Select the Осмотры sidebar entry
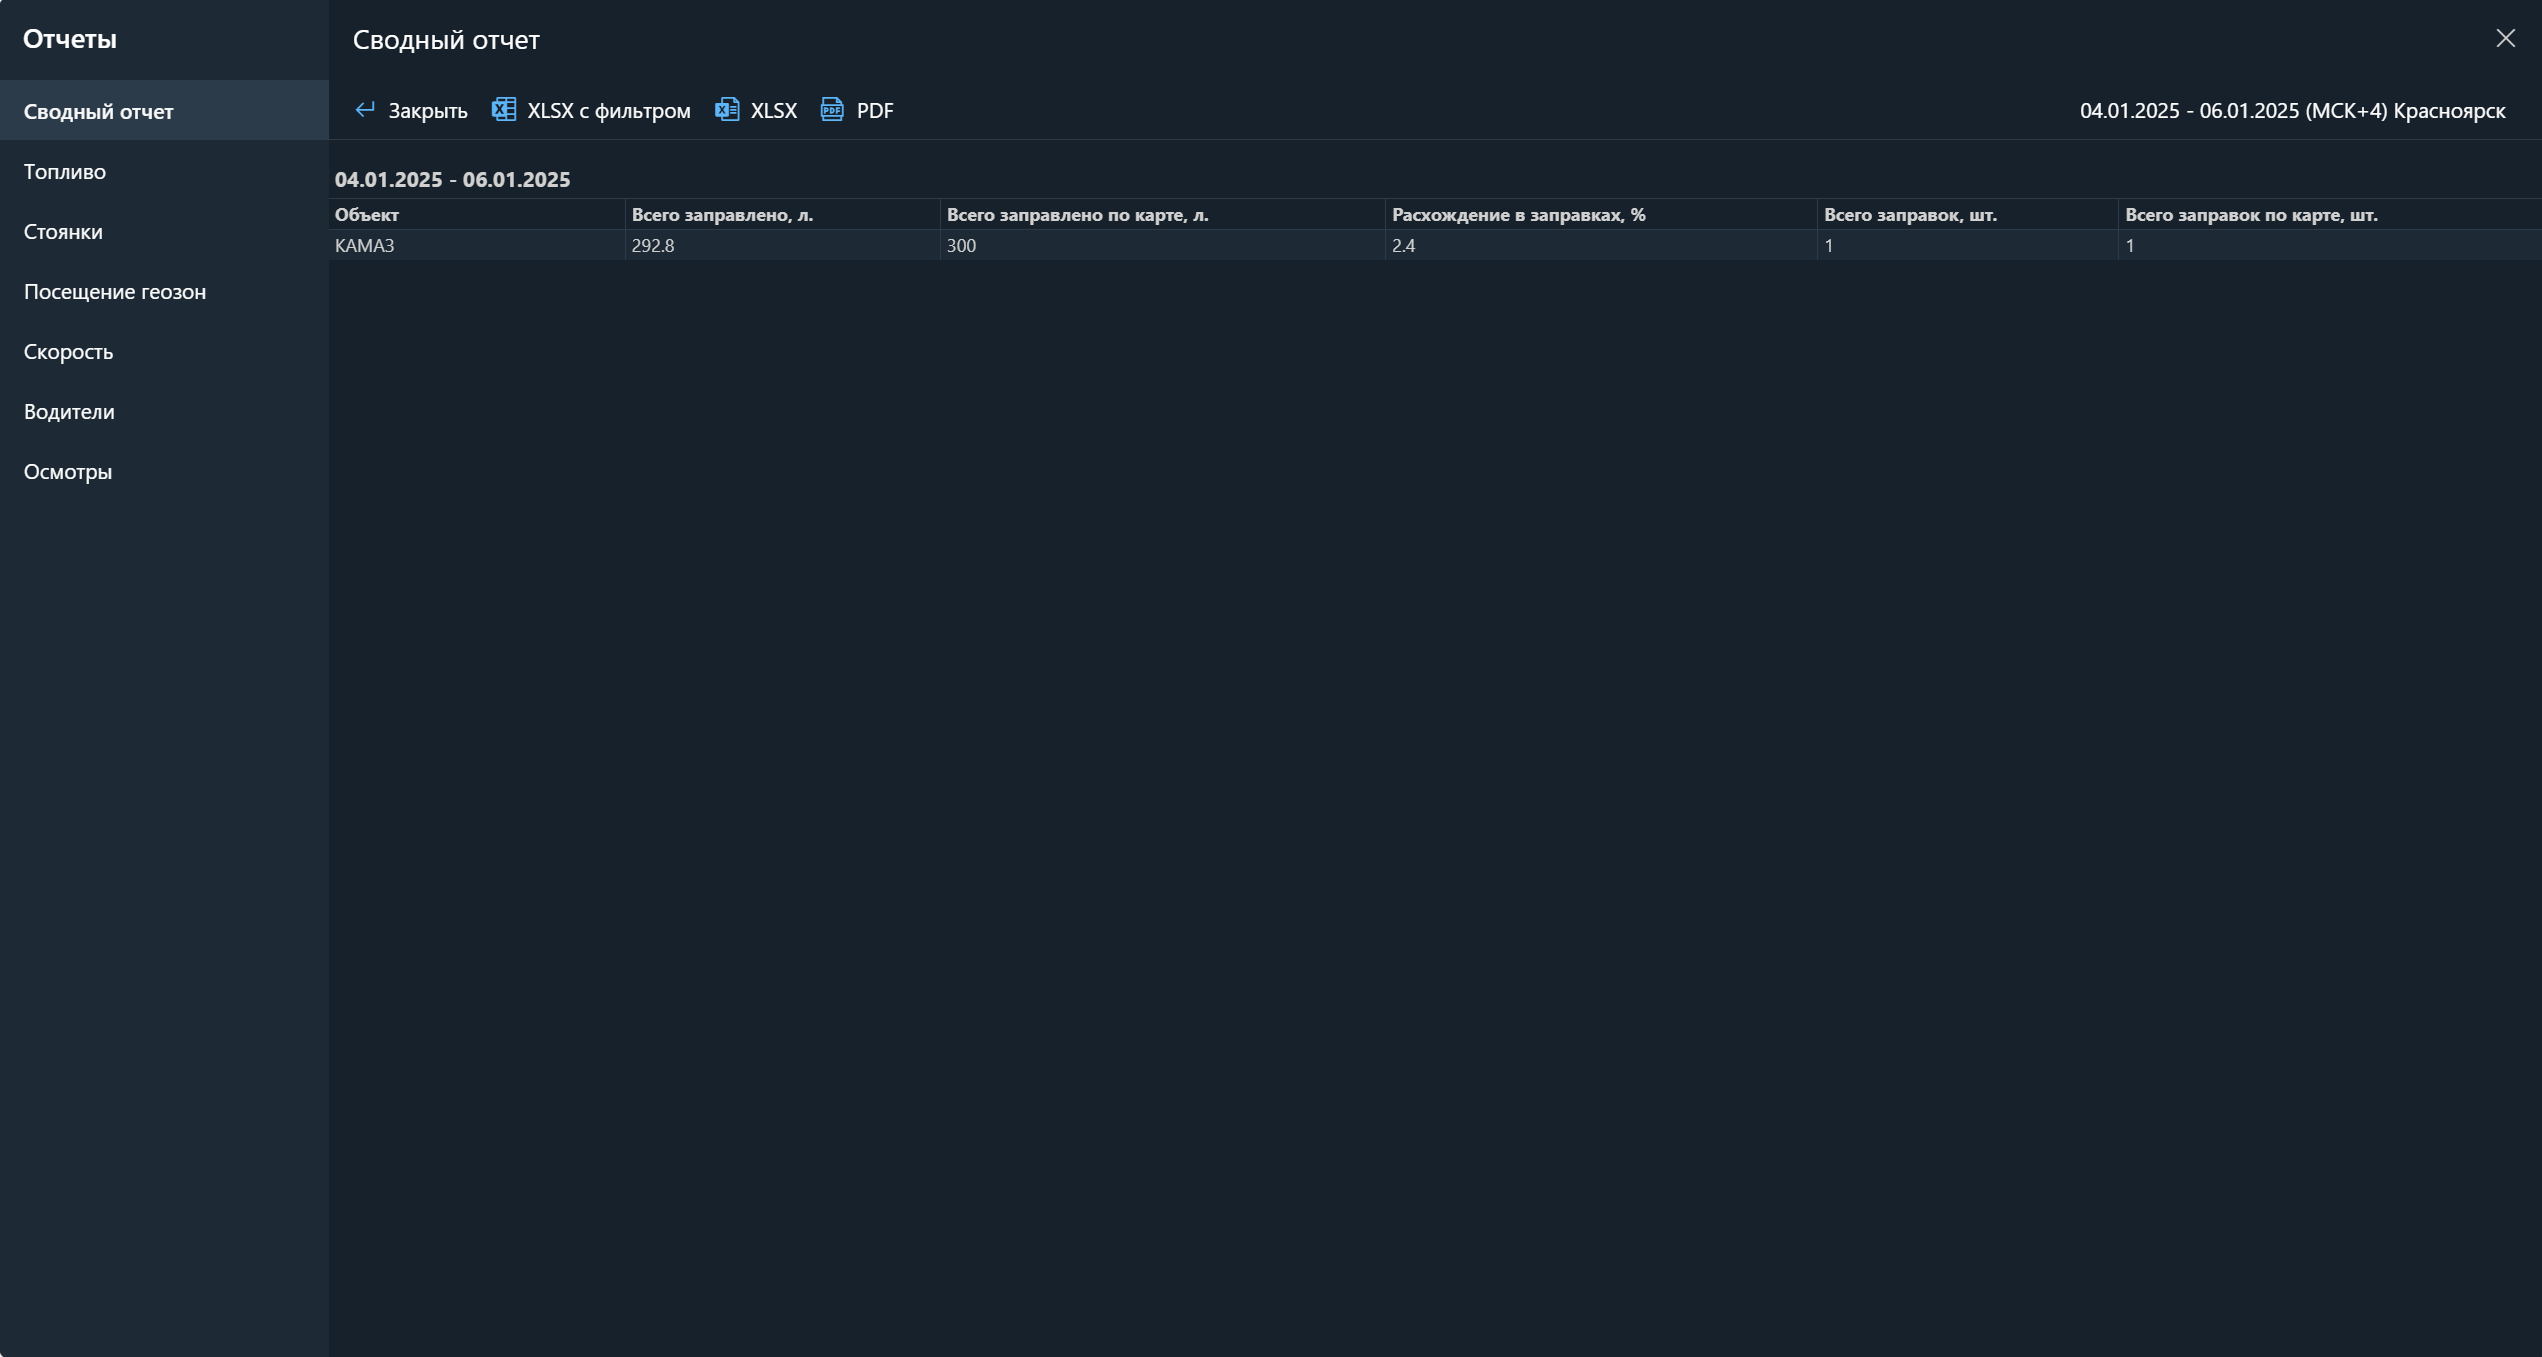 [68, 471]
